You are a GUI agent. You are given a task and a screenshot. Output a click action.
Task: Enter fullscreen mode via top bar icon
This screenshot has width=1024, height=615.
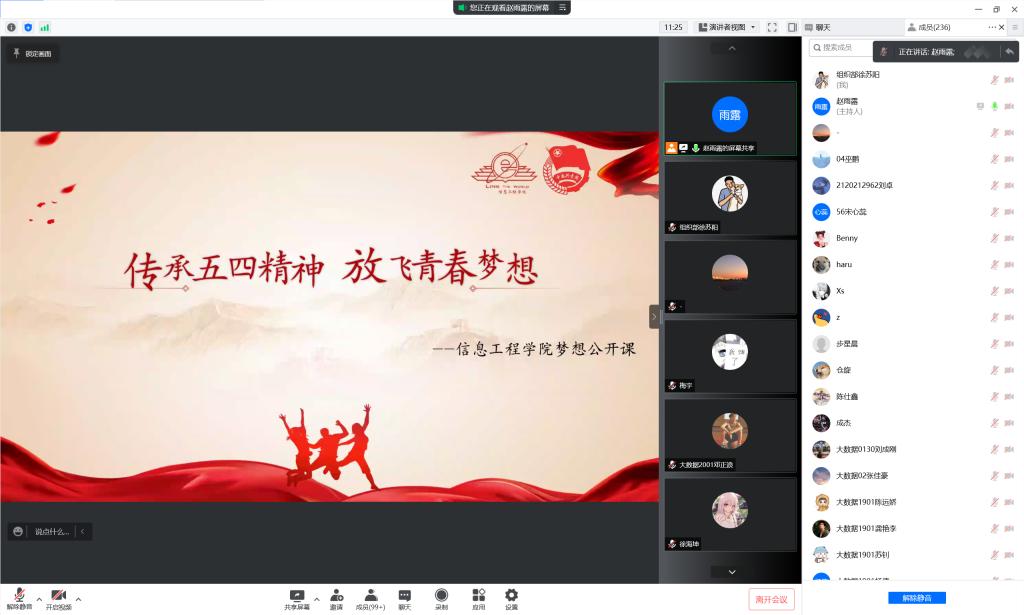coord(772,27)
